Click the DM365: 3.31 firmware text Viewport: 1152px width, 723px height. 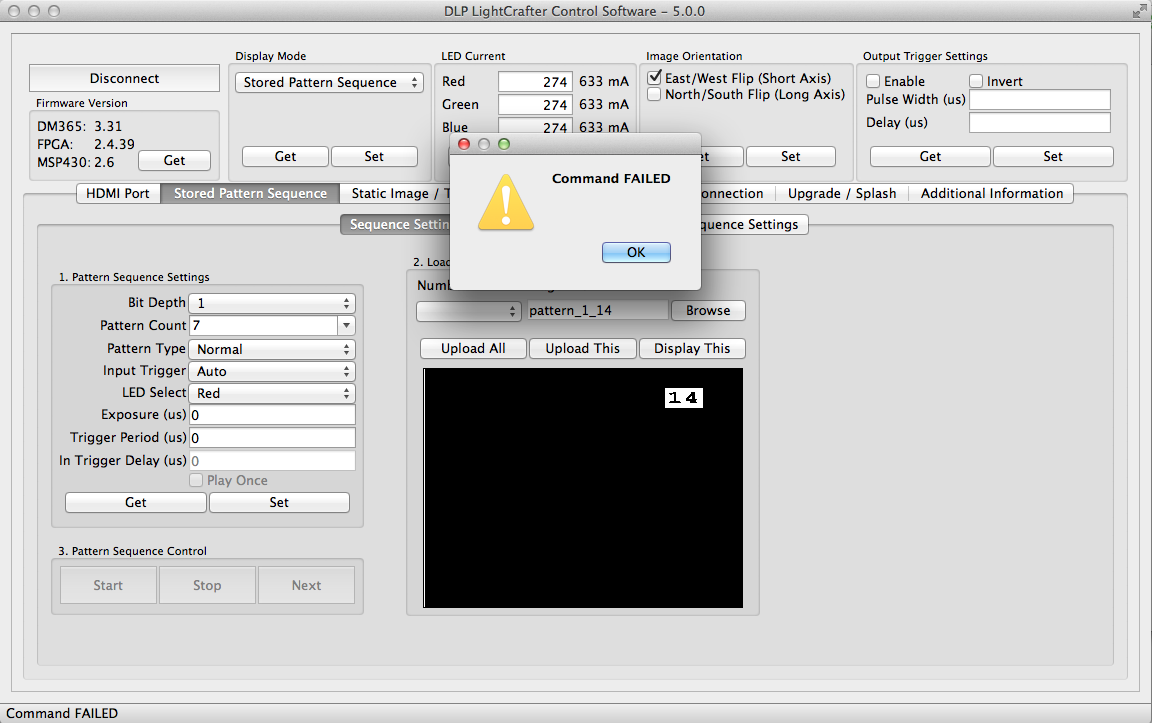pos(79,126)
